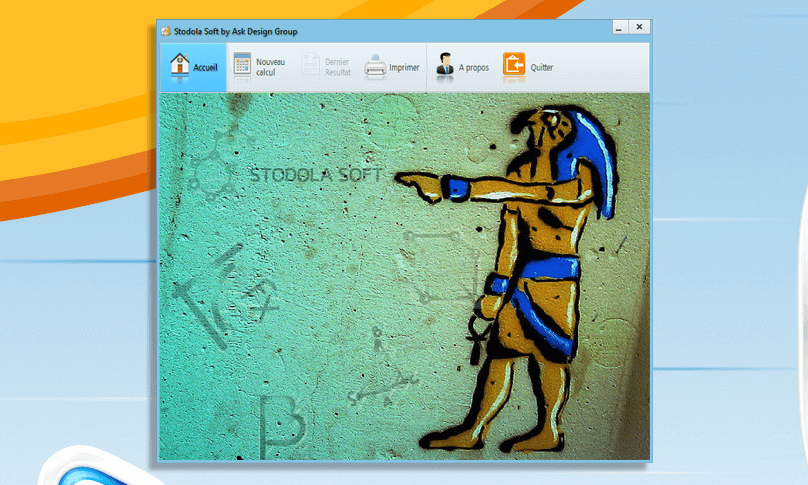Click the Dernier Resultat document icon

(x=310, y=67)
